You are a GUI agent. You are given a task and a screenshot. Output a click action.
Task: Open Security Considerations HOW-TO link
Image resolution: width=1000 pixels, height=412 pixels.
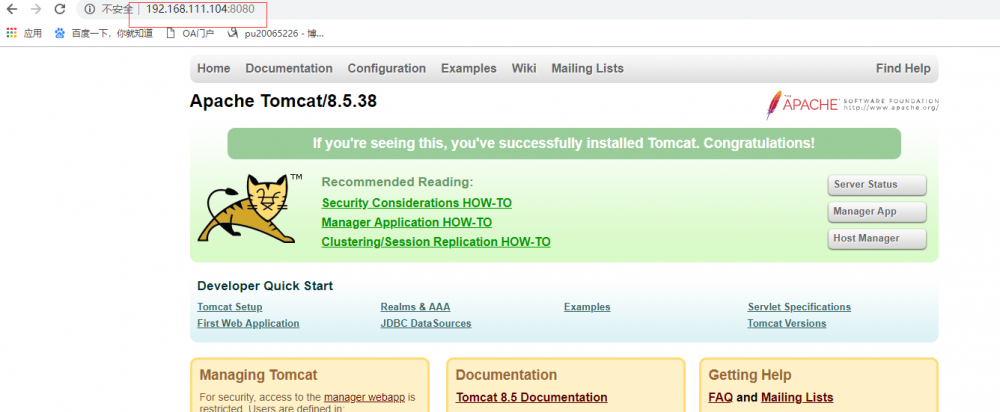click(x=416, y=203)
